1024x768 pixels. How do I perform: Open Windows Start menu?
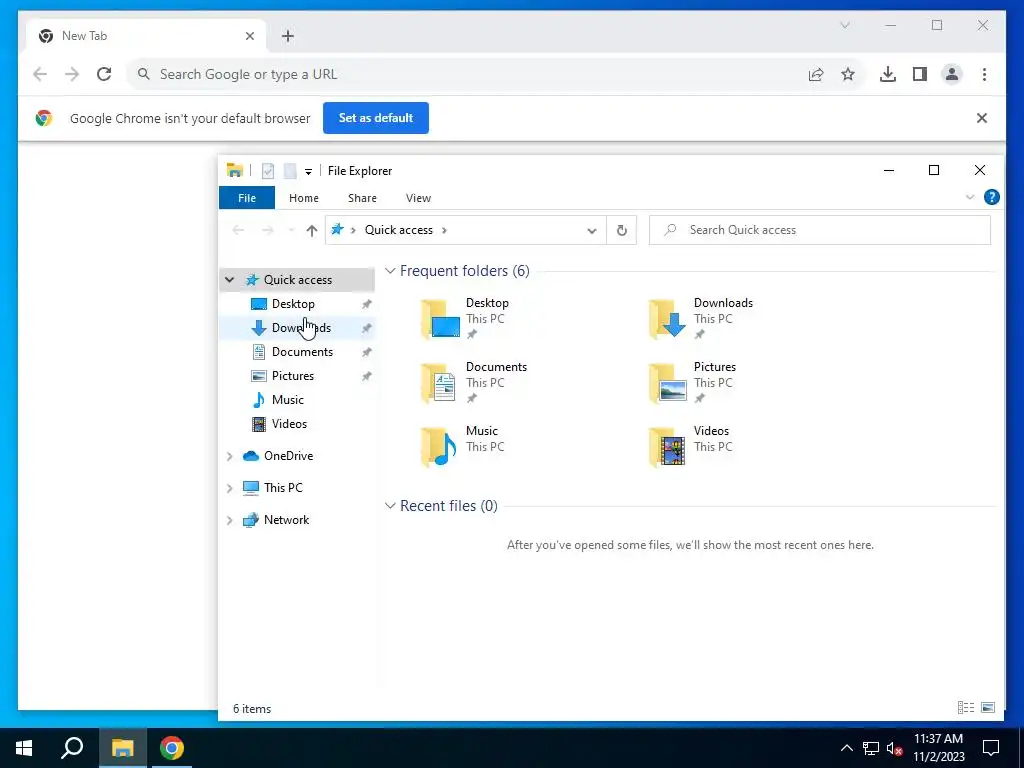click(24, 748)
